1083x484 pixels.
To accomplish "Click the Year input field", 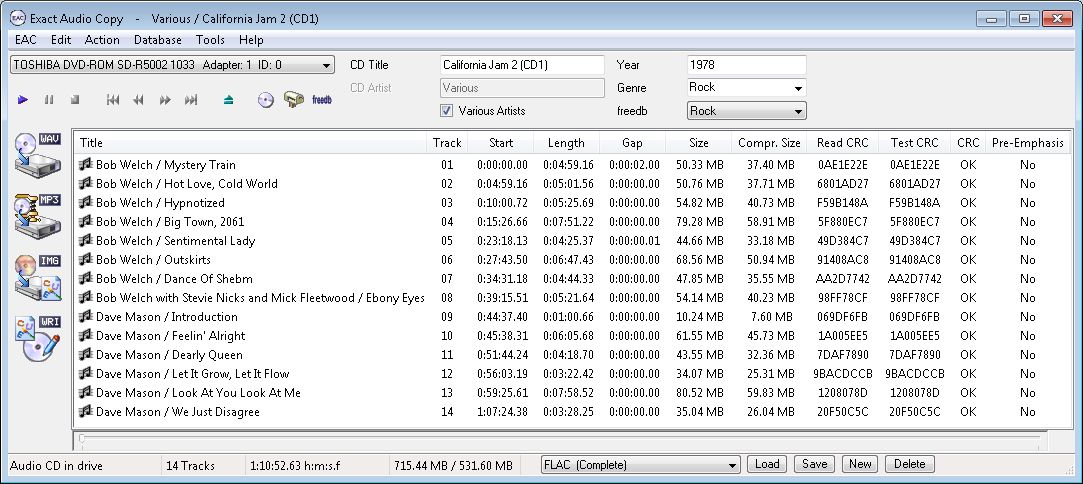I will [x=747, y=65].
